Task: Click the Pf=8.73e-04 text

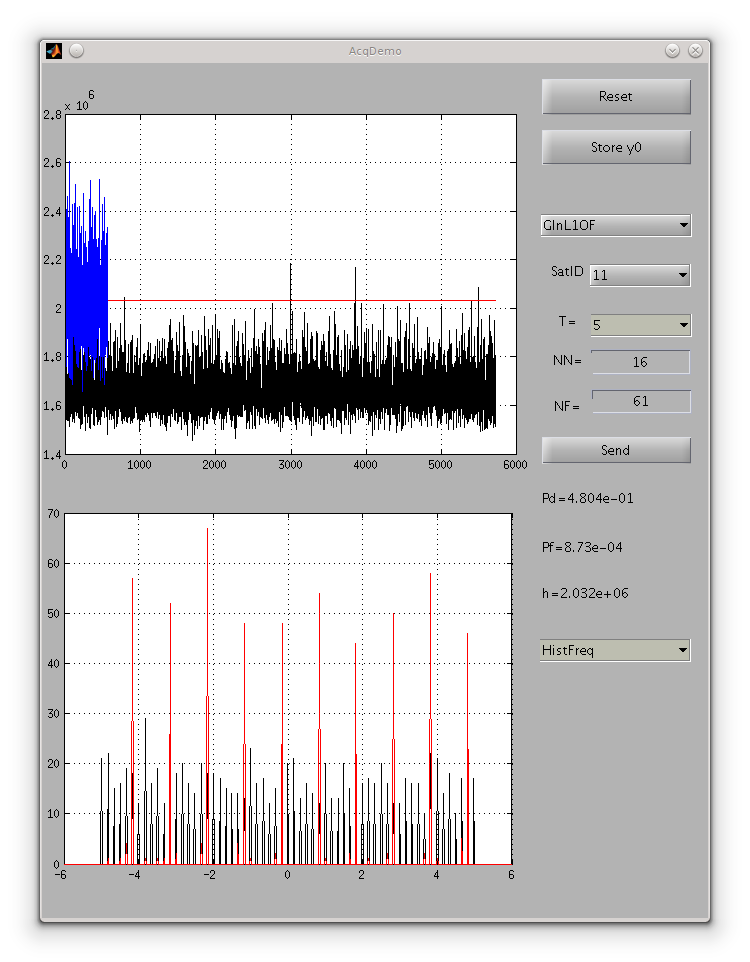Action: pyautogui.click(x=582, y=547)
